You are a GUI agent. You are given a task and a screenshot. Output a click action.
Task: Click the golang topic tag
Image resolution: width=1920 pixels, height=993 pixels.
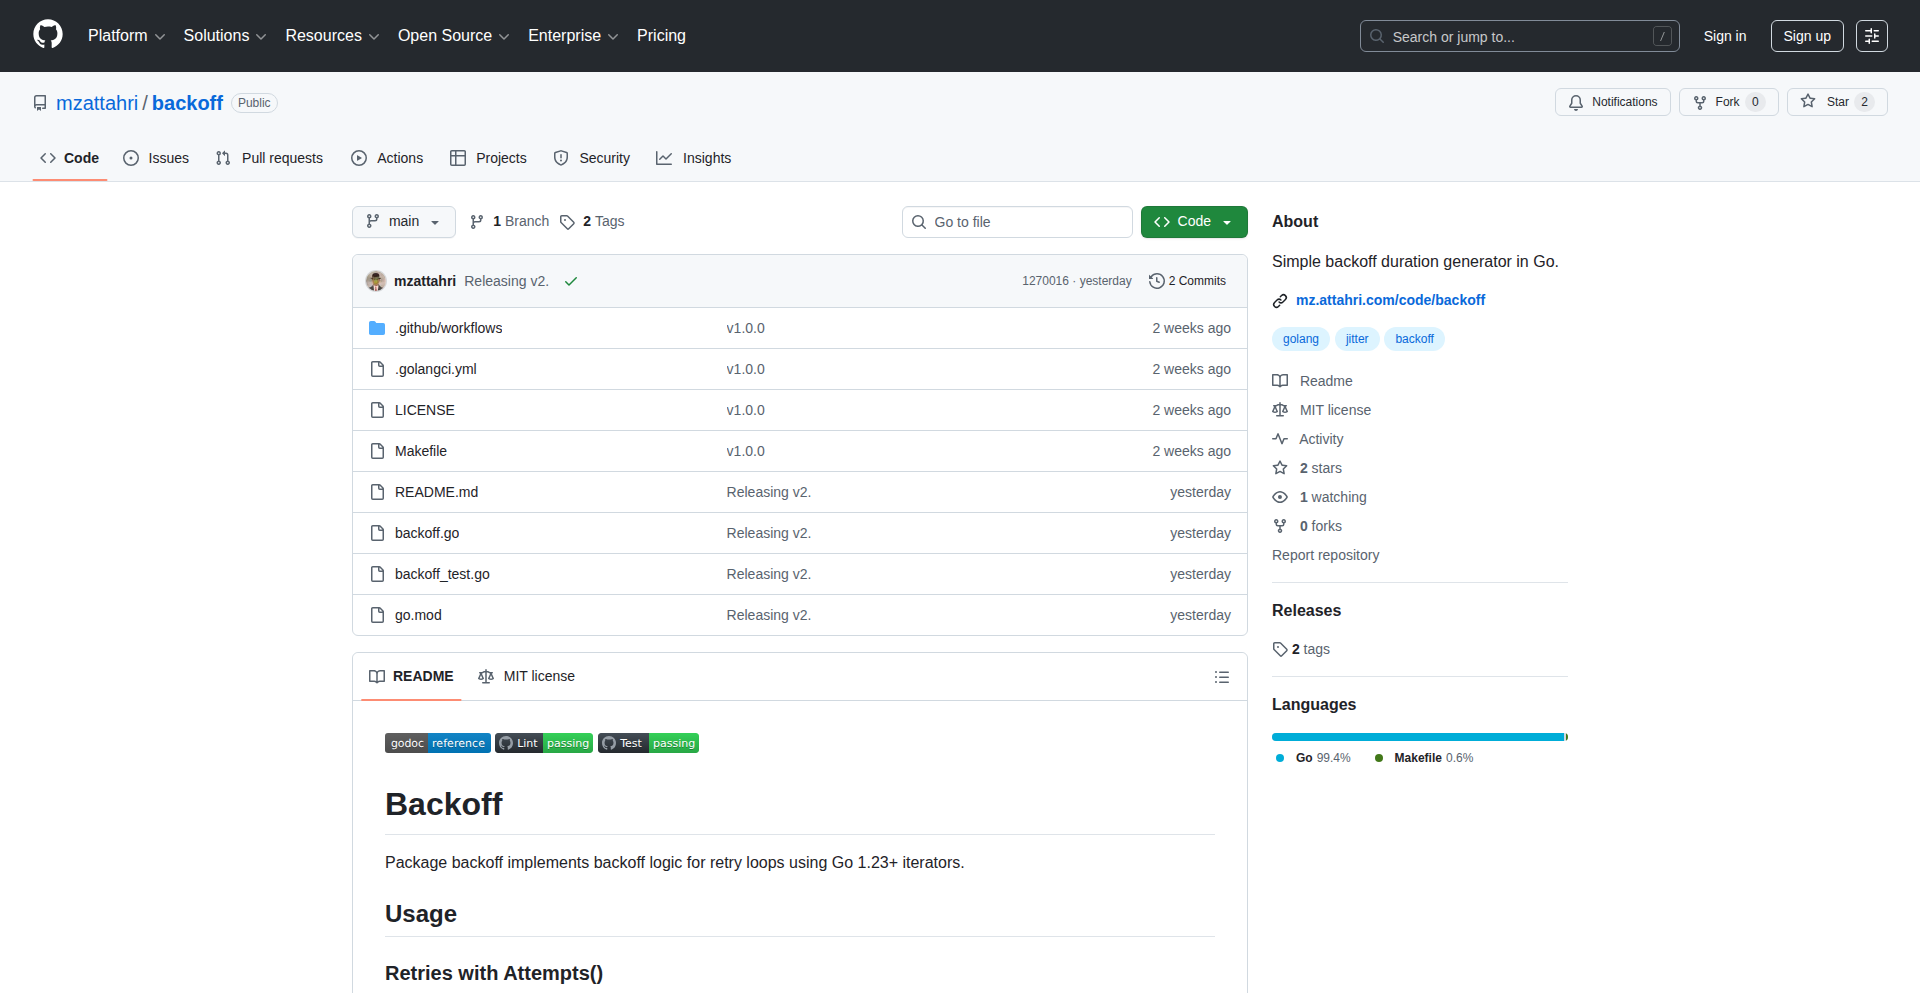1300,339
